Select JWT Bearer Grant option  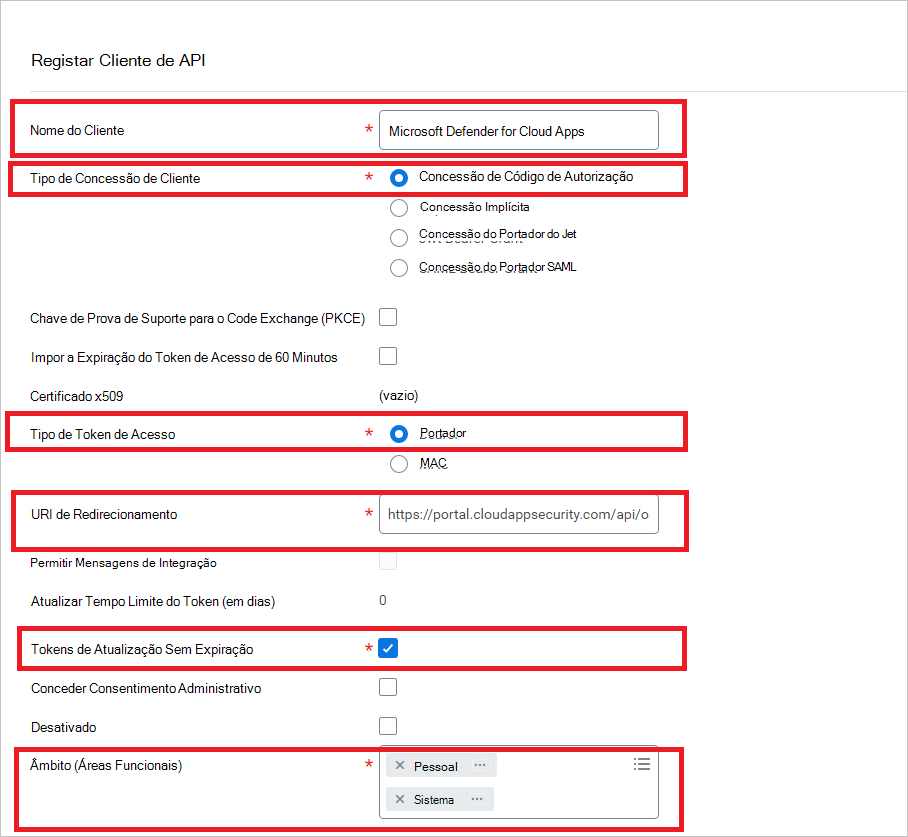(399, 237)
